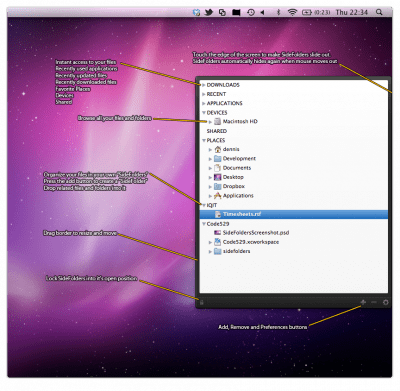Click the (0:23) battery time text
This screenshot has width=400, height=391.
click(x=322, y=12)
